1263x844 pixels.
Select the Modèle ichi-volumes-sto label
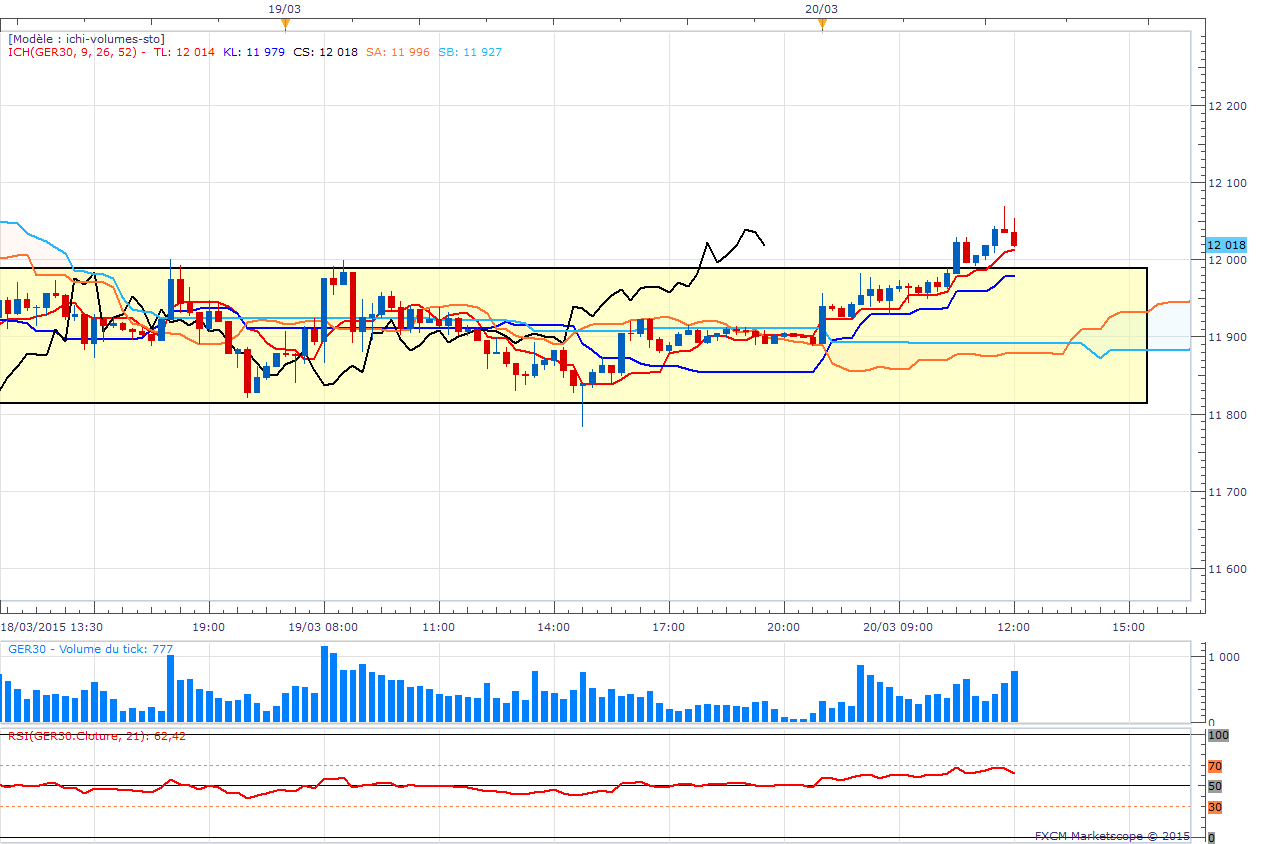pyautogui.click(x=87, y=38)
